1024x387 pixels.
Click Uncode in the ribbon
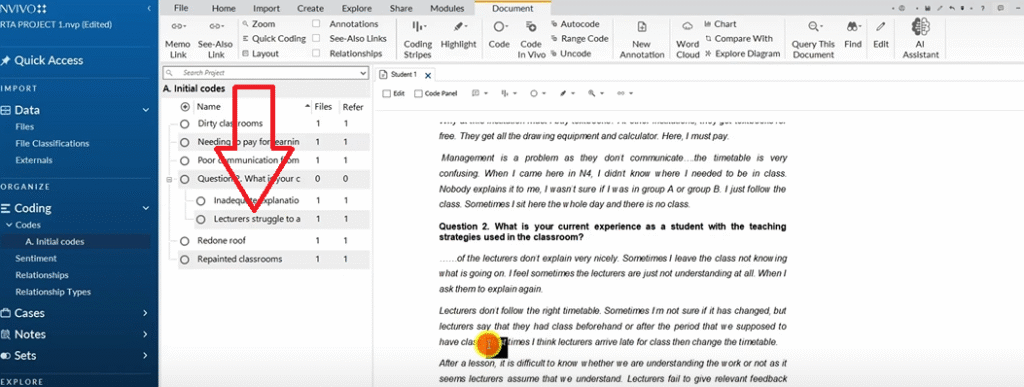click(x=571, y=54)
